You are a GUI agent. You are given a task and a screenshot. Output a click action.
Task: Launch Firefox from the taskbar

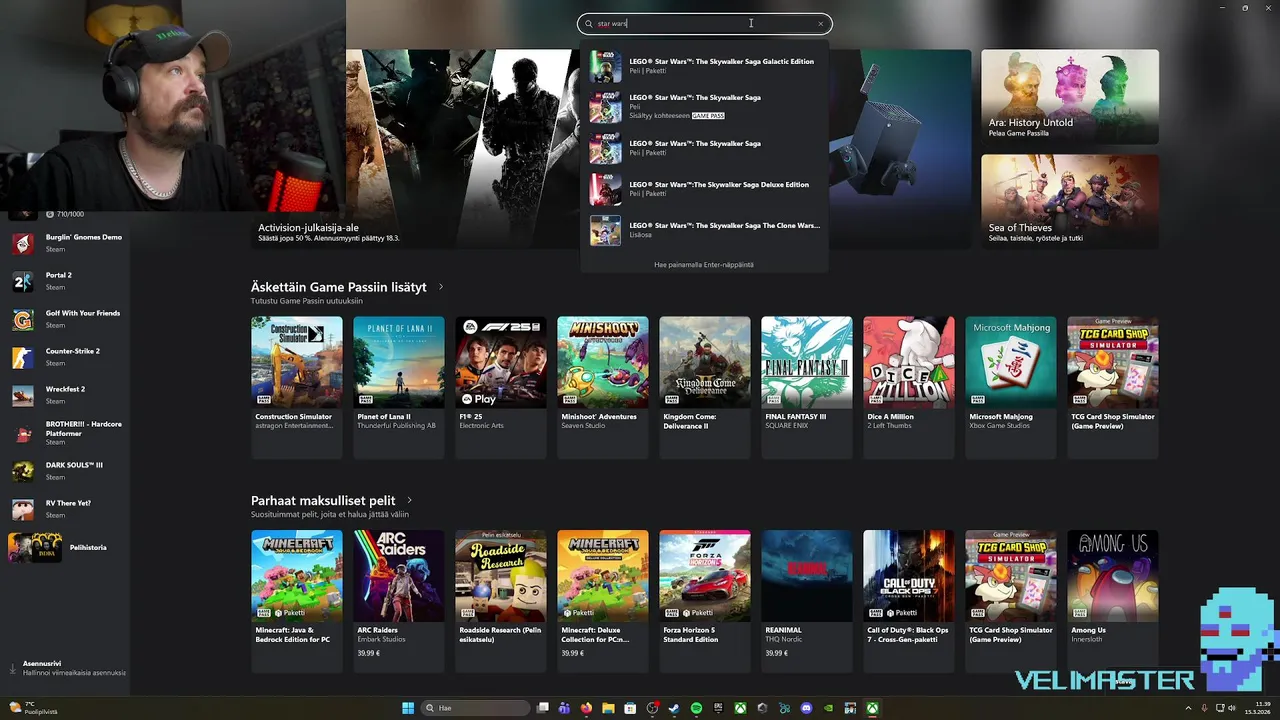pos(586,708)
